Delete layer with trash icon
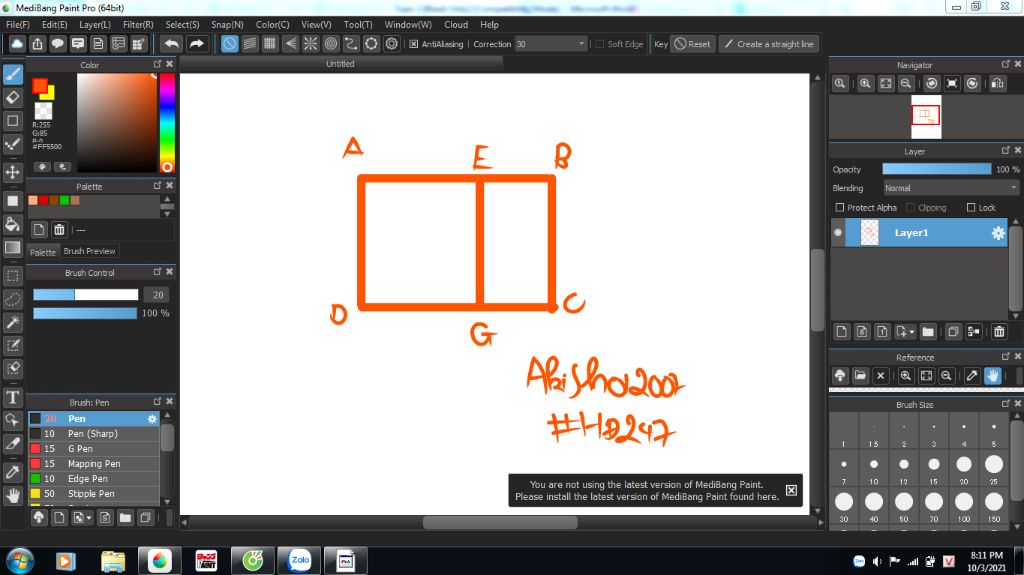Viewport: 1024px width, 575px height. pyautogui.click(x=999, y=331)
